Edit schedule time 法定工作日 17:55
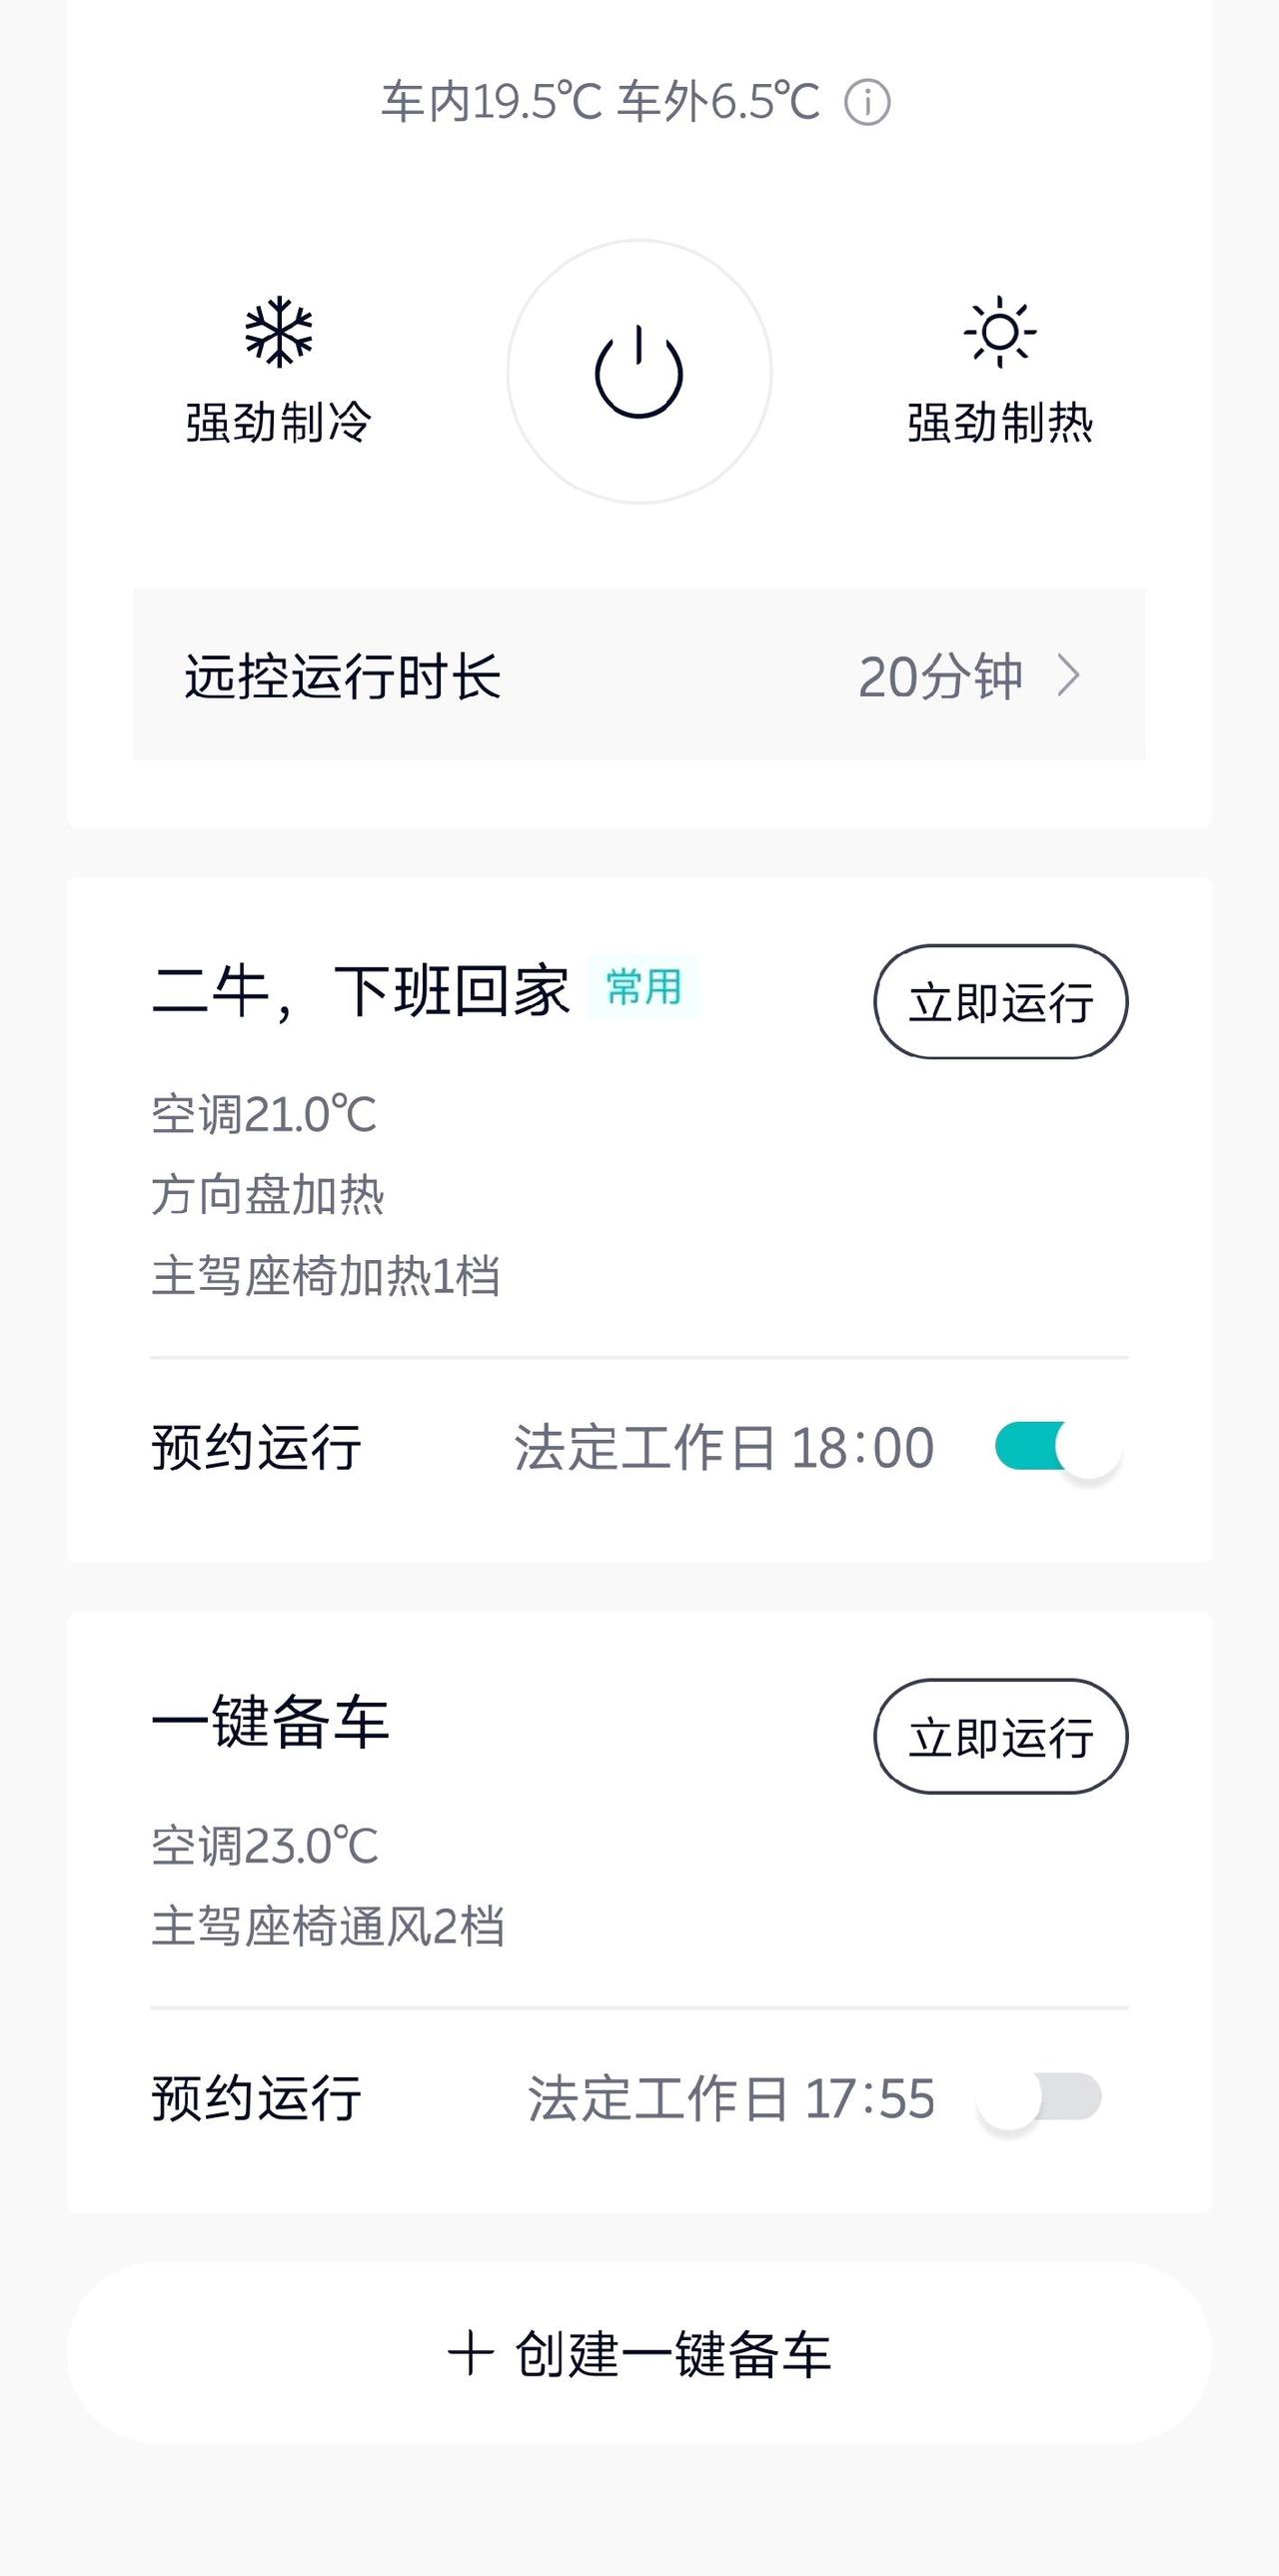1279x2576 pixels. click(x=731, y=2098)
